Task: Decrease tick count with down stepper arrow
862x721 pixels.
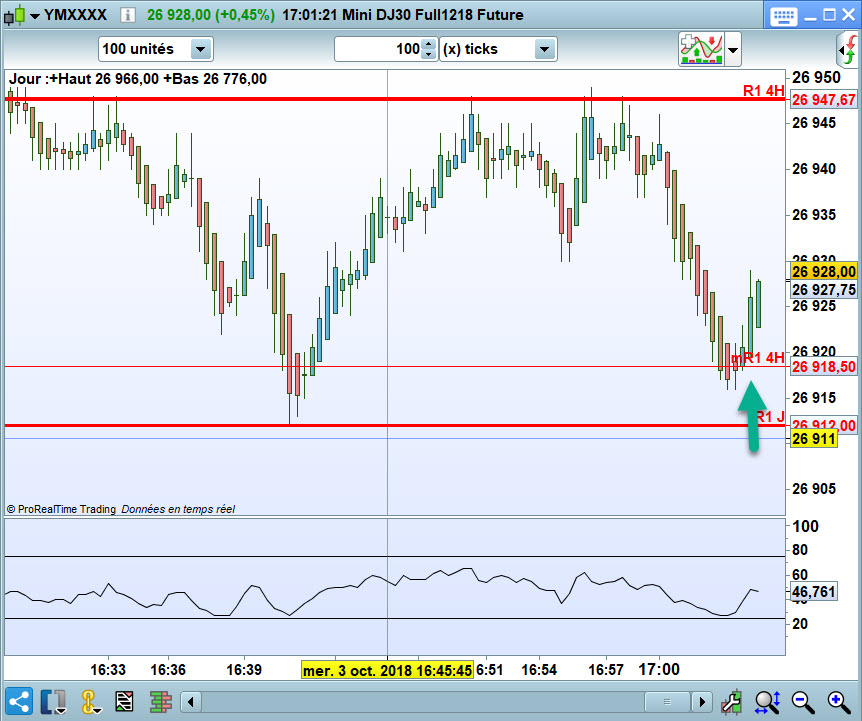Action: pos(429,54)
